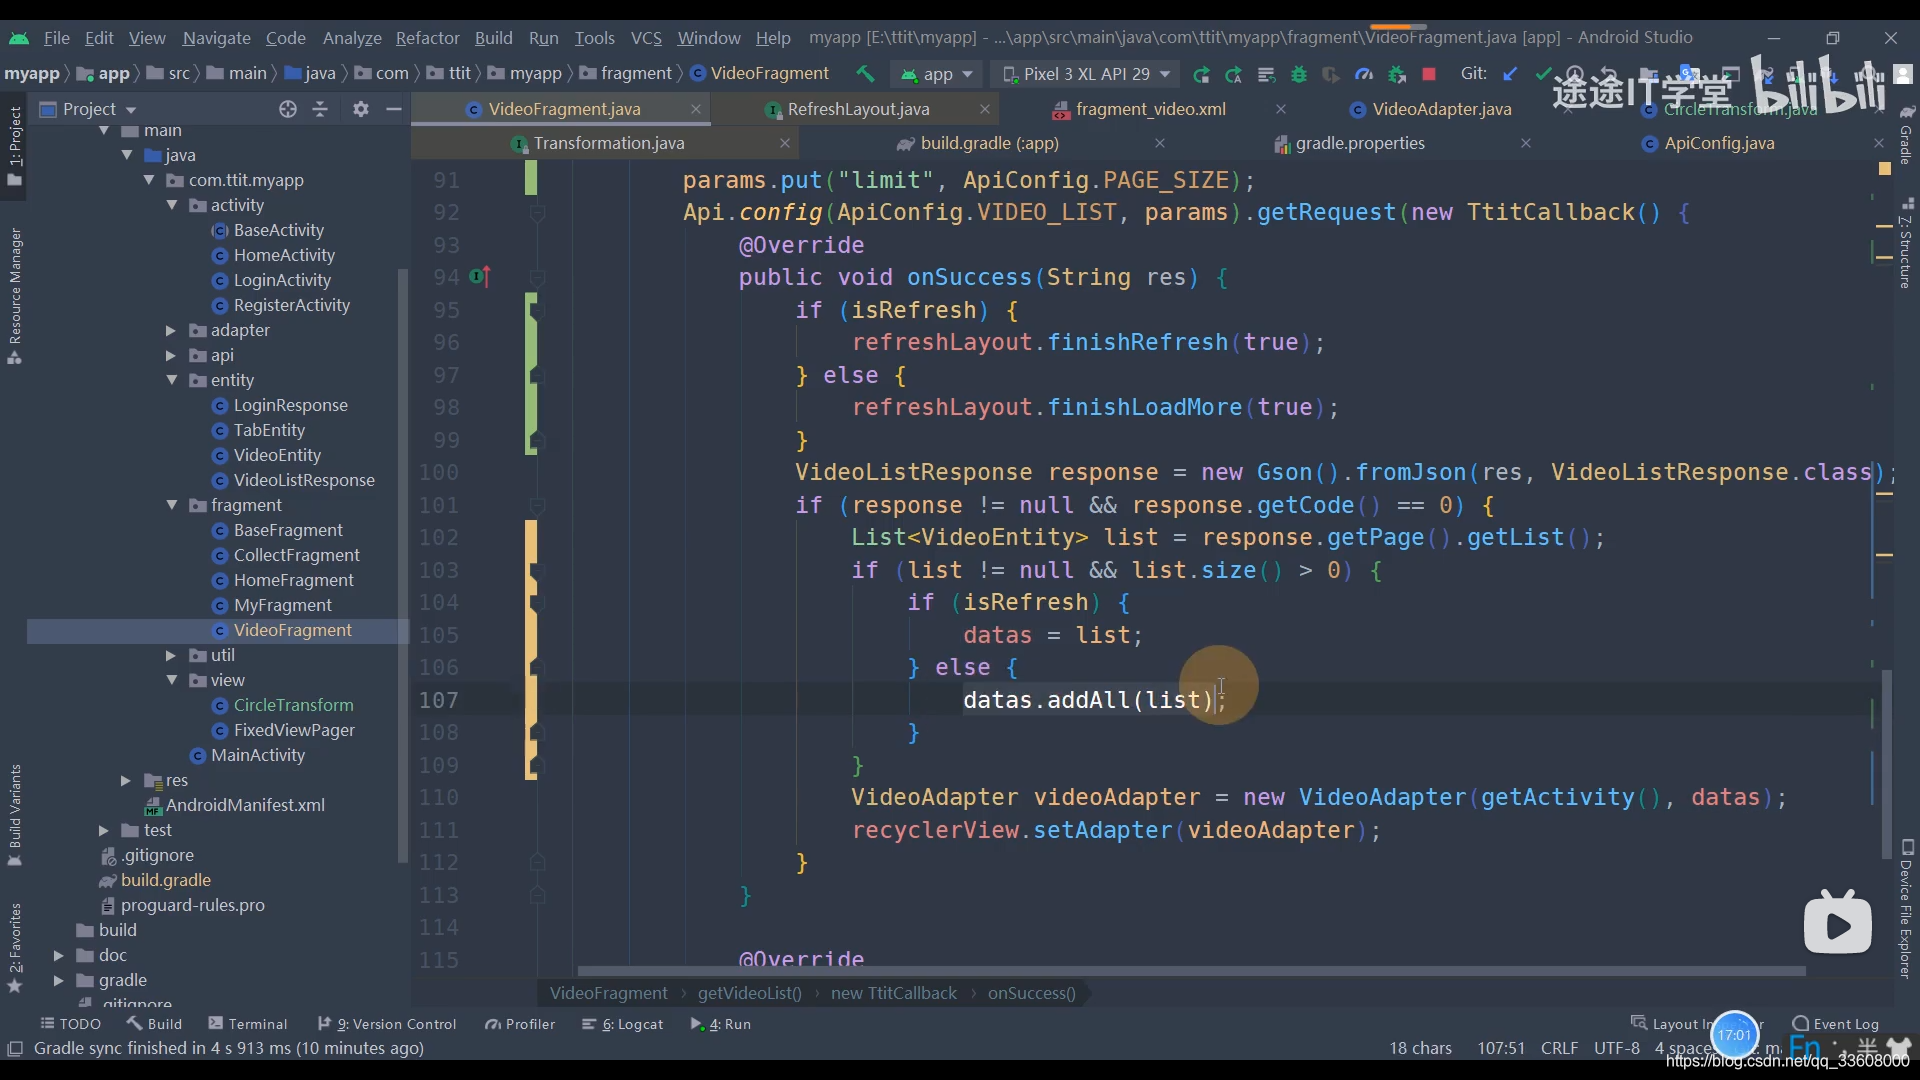
Task: Toggle the 6: Logcat tool window
Action: (622, 1024)
